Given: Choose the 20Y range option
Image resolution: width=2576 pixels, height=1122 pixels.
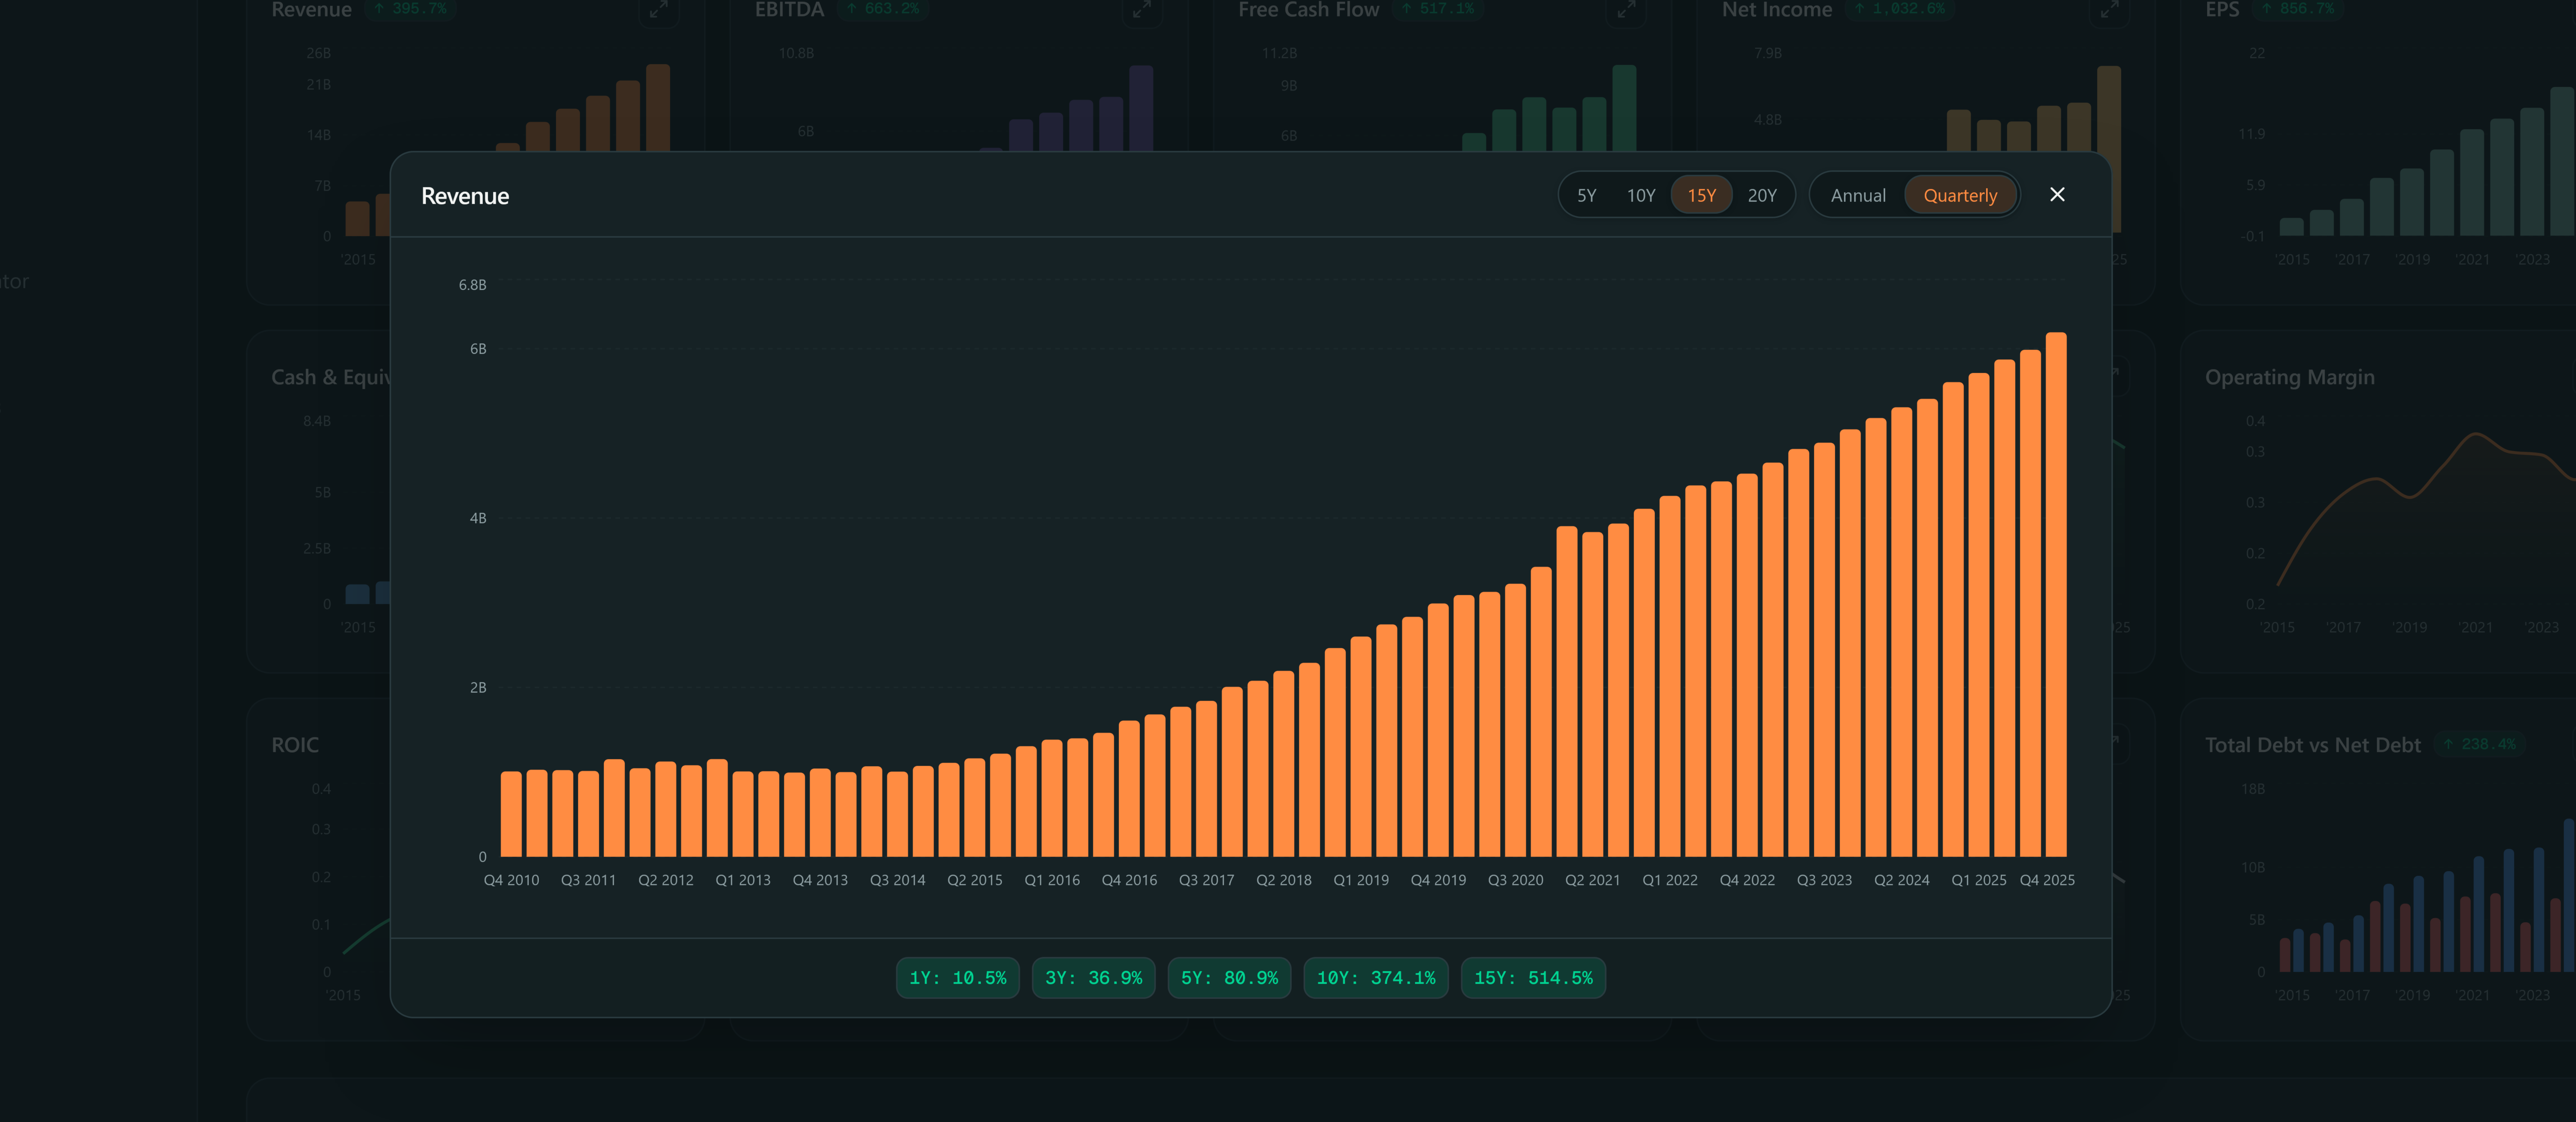Looking at the screenshot, I should pos(1761,196).
